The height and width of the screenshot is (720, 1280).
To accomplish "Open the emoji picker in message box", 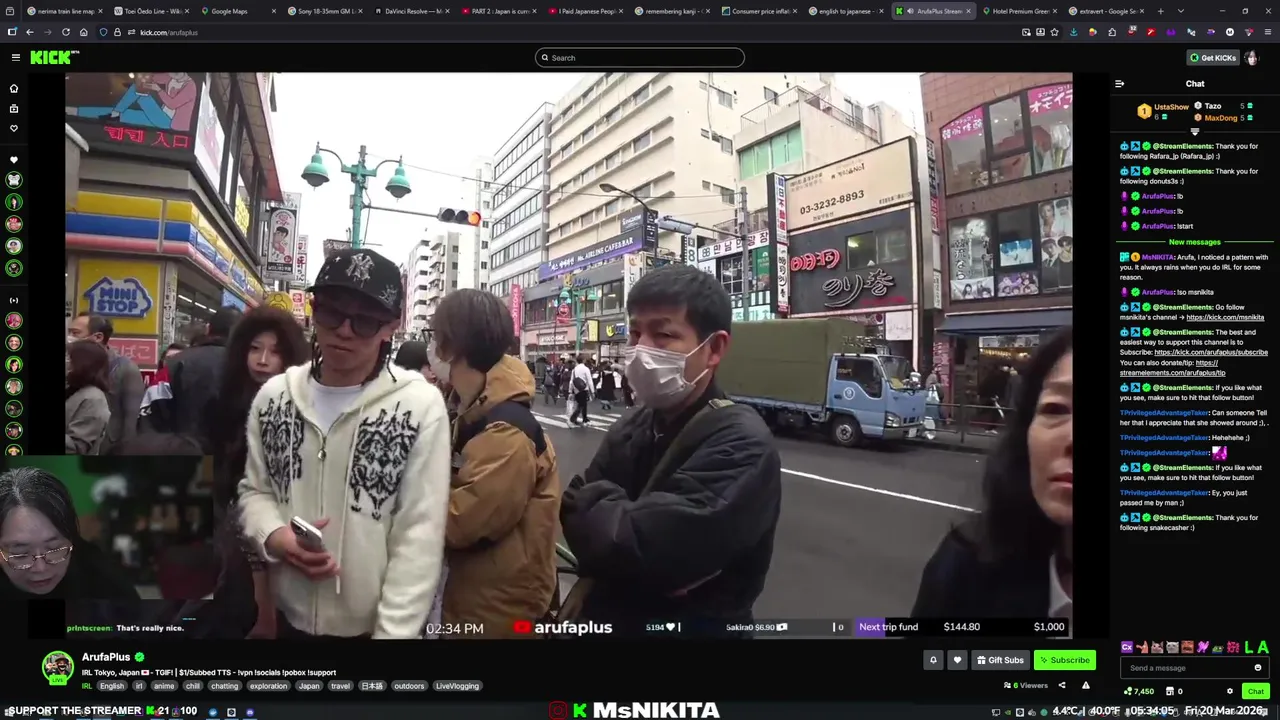I will [x=1258, y=668].
